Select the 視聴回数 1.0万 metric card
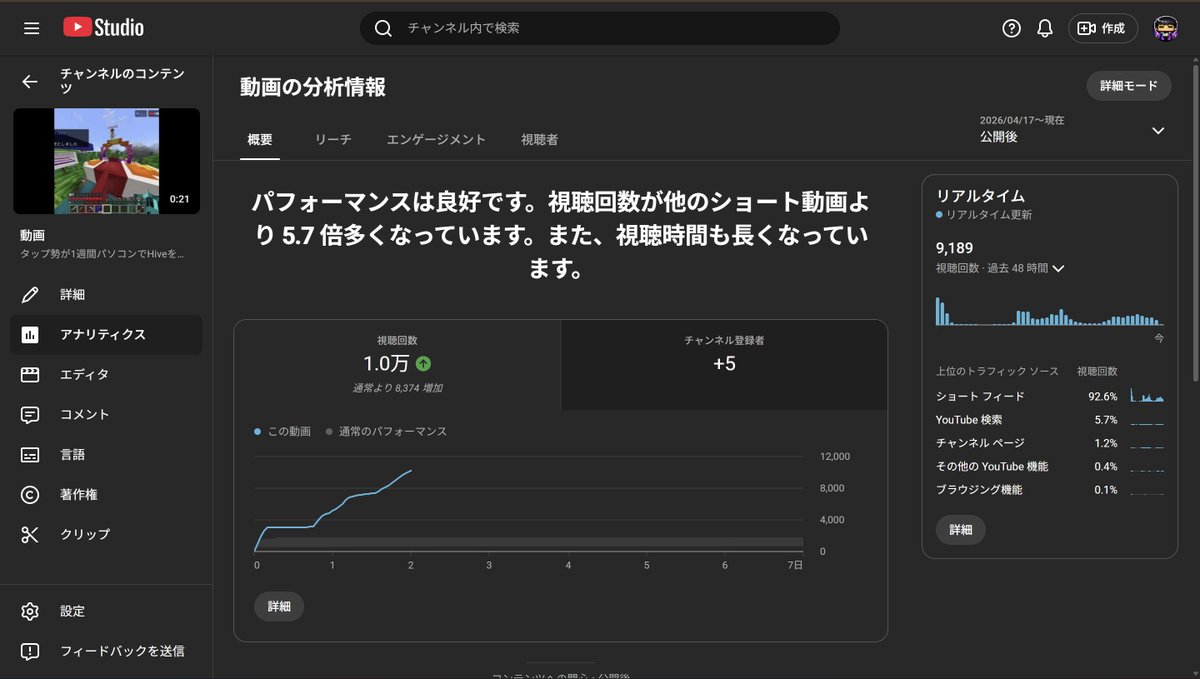The height and width of the screenshot is (679, 1200). pos(397,364)
